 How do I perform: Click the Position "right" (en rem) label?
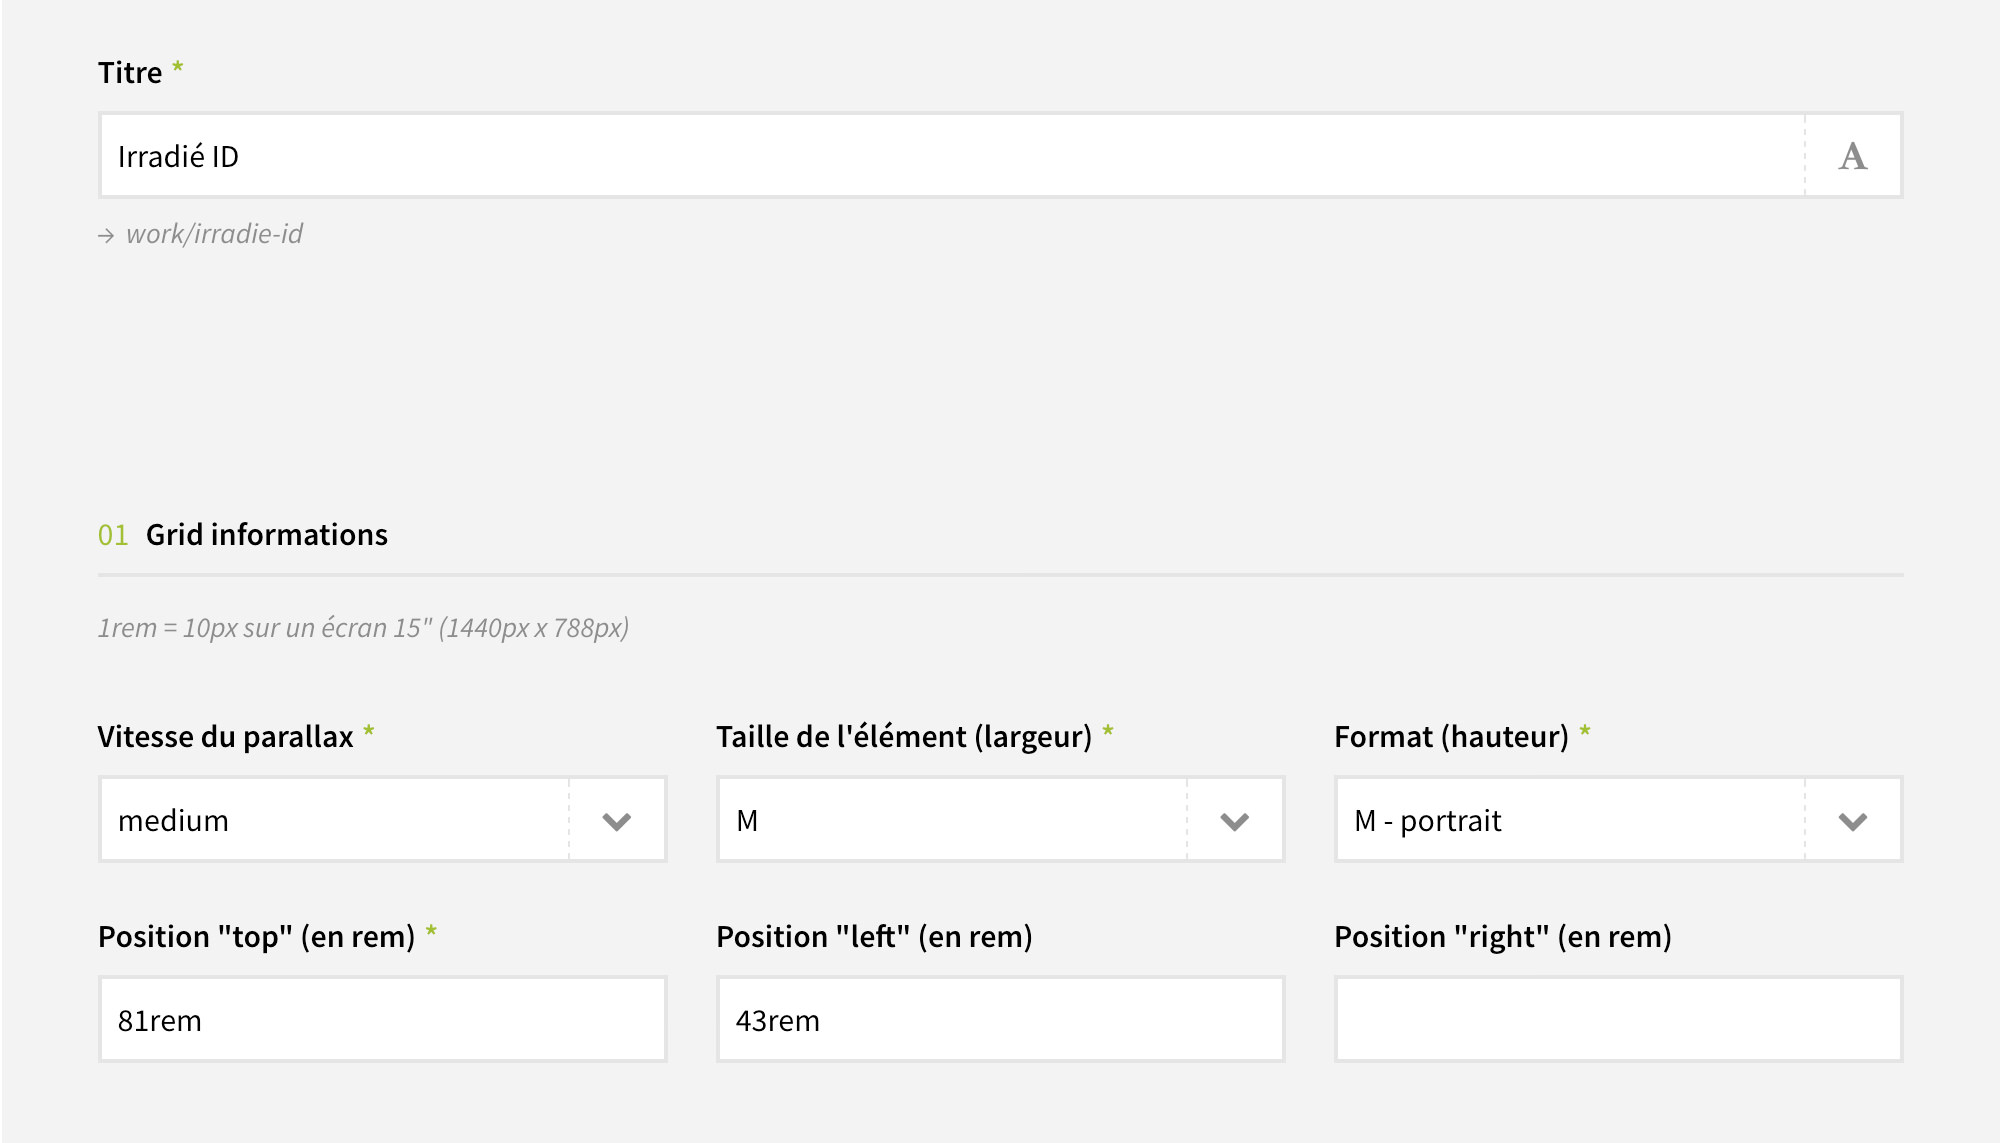1503,937
